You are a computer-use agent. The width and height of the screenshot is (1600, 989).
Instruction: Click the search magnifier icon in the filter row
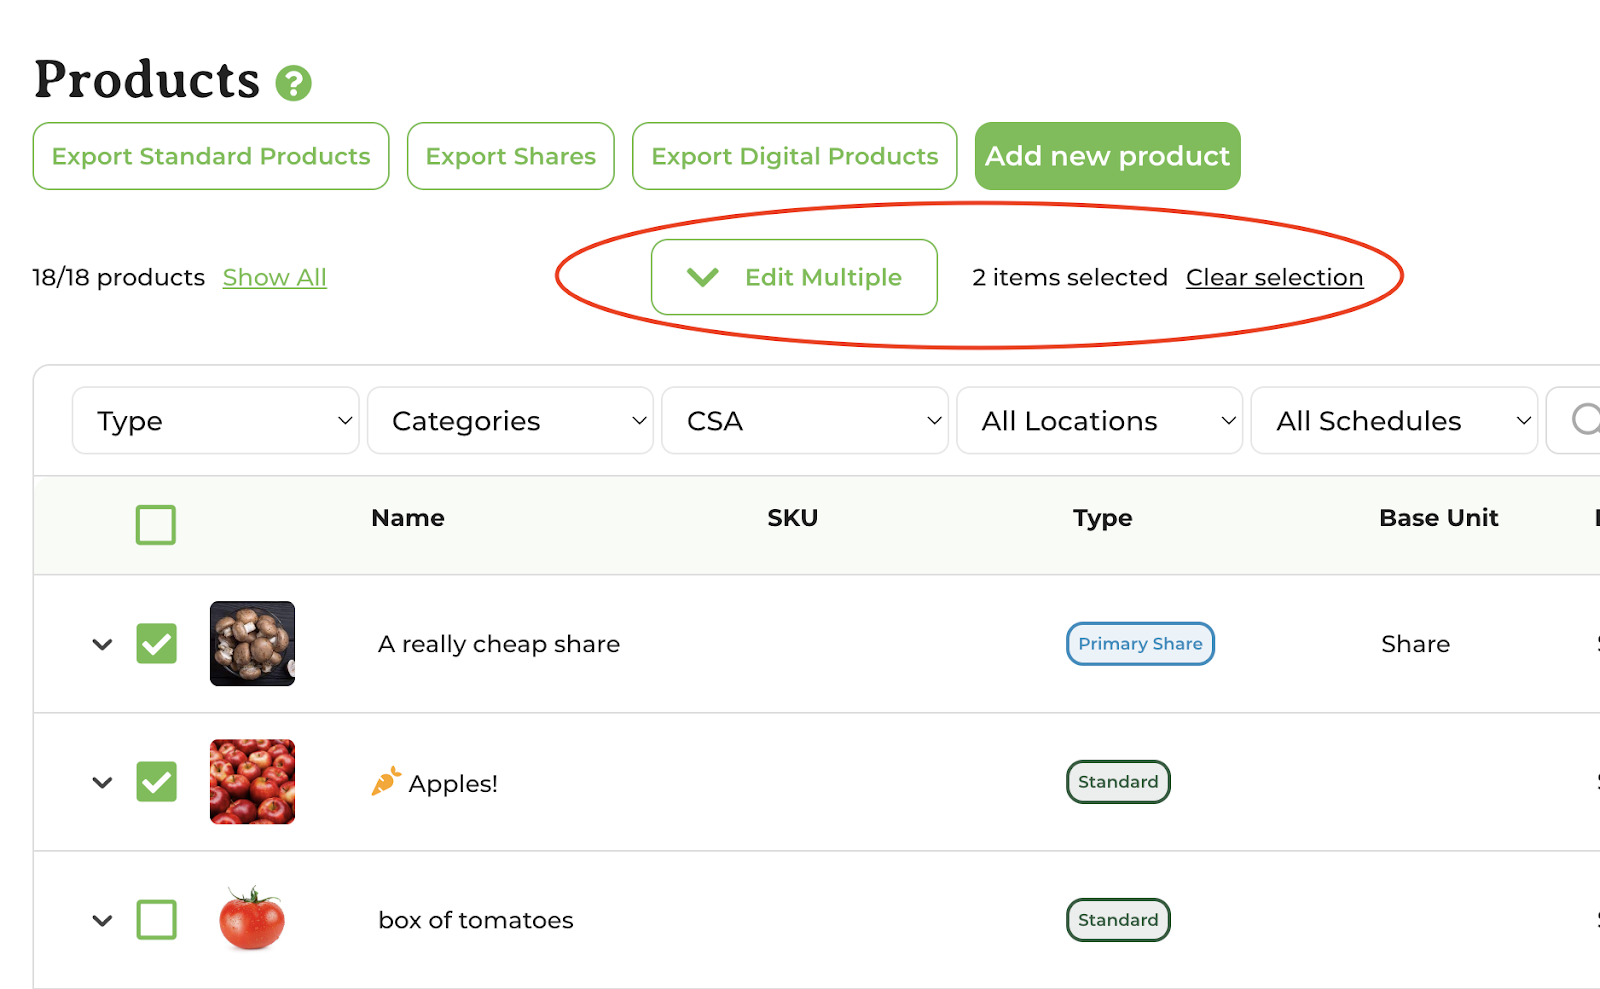click(x=1585, y=419)
